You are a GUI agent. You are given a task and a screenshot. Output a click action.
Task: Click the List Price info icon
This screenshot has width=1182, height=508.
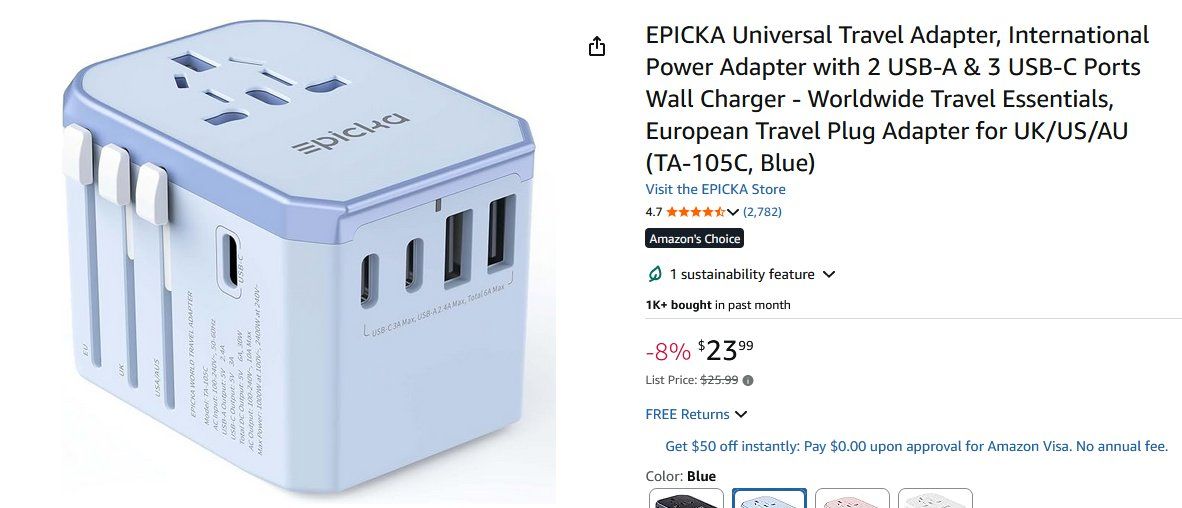click(x=748, y=381)
